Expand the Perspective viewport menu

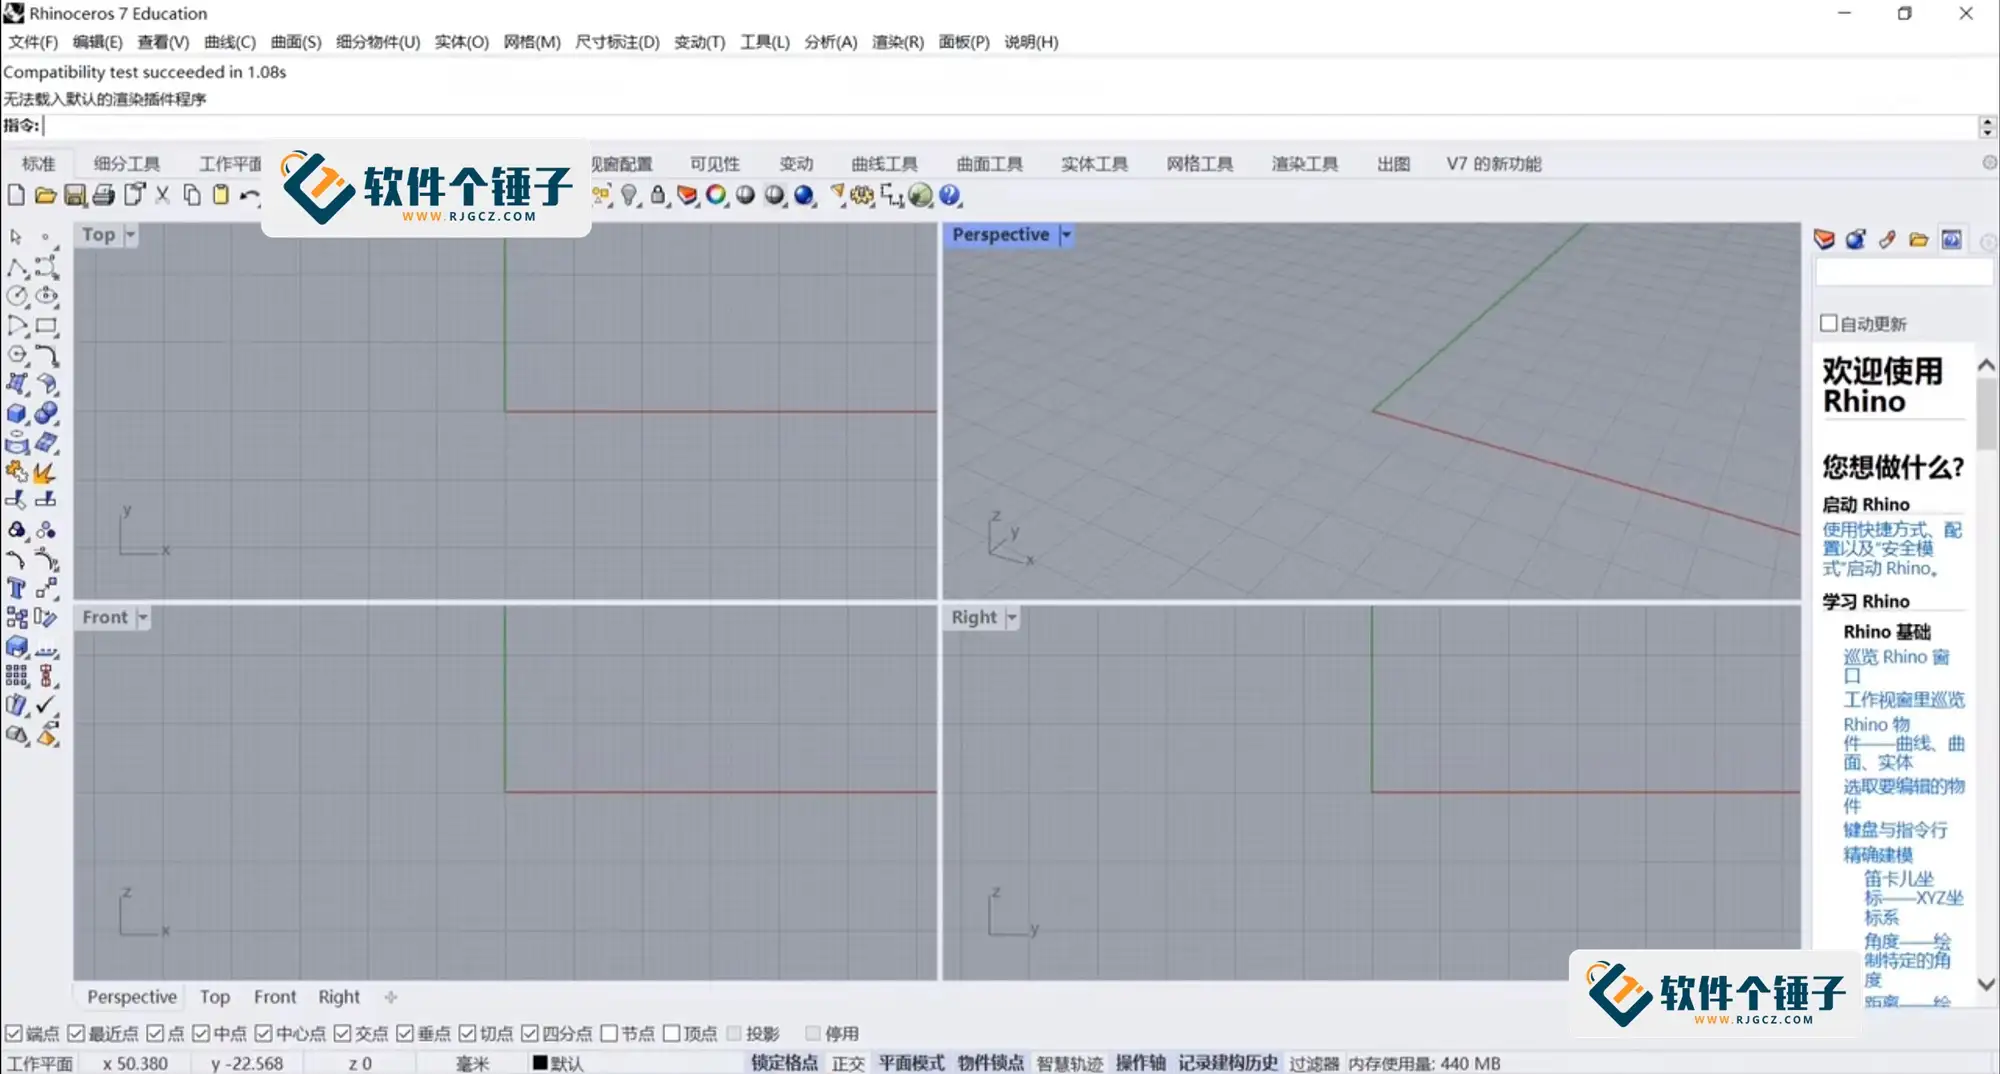point(1065,234)
